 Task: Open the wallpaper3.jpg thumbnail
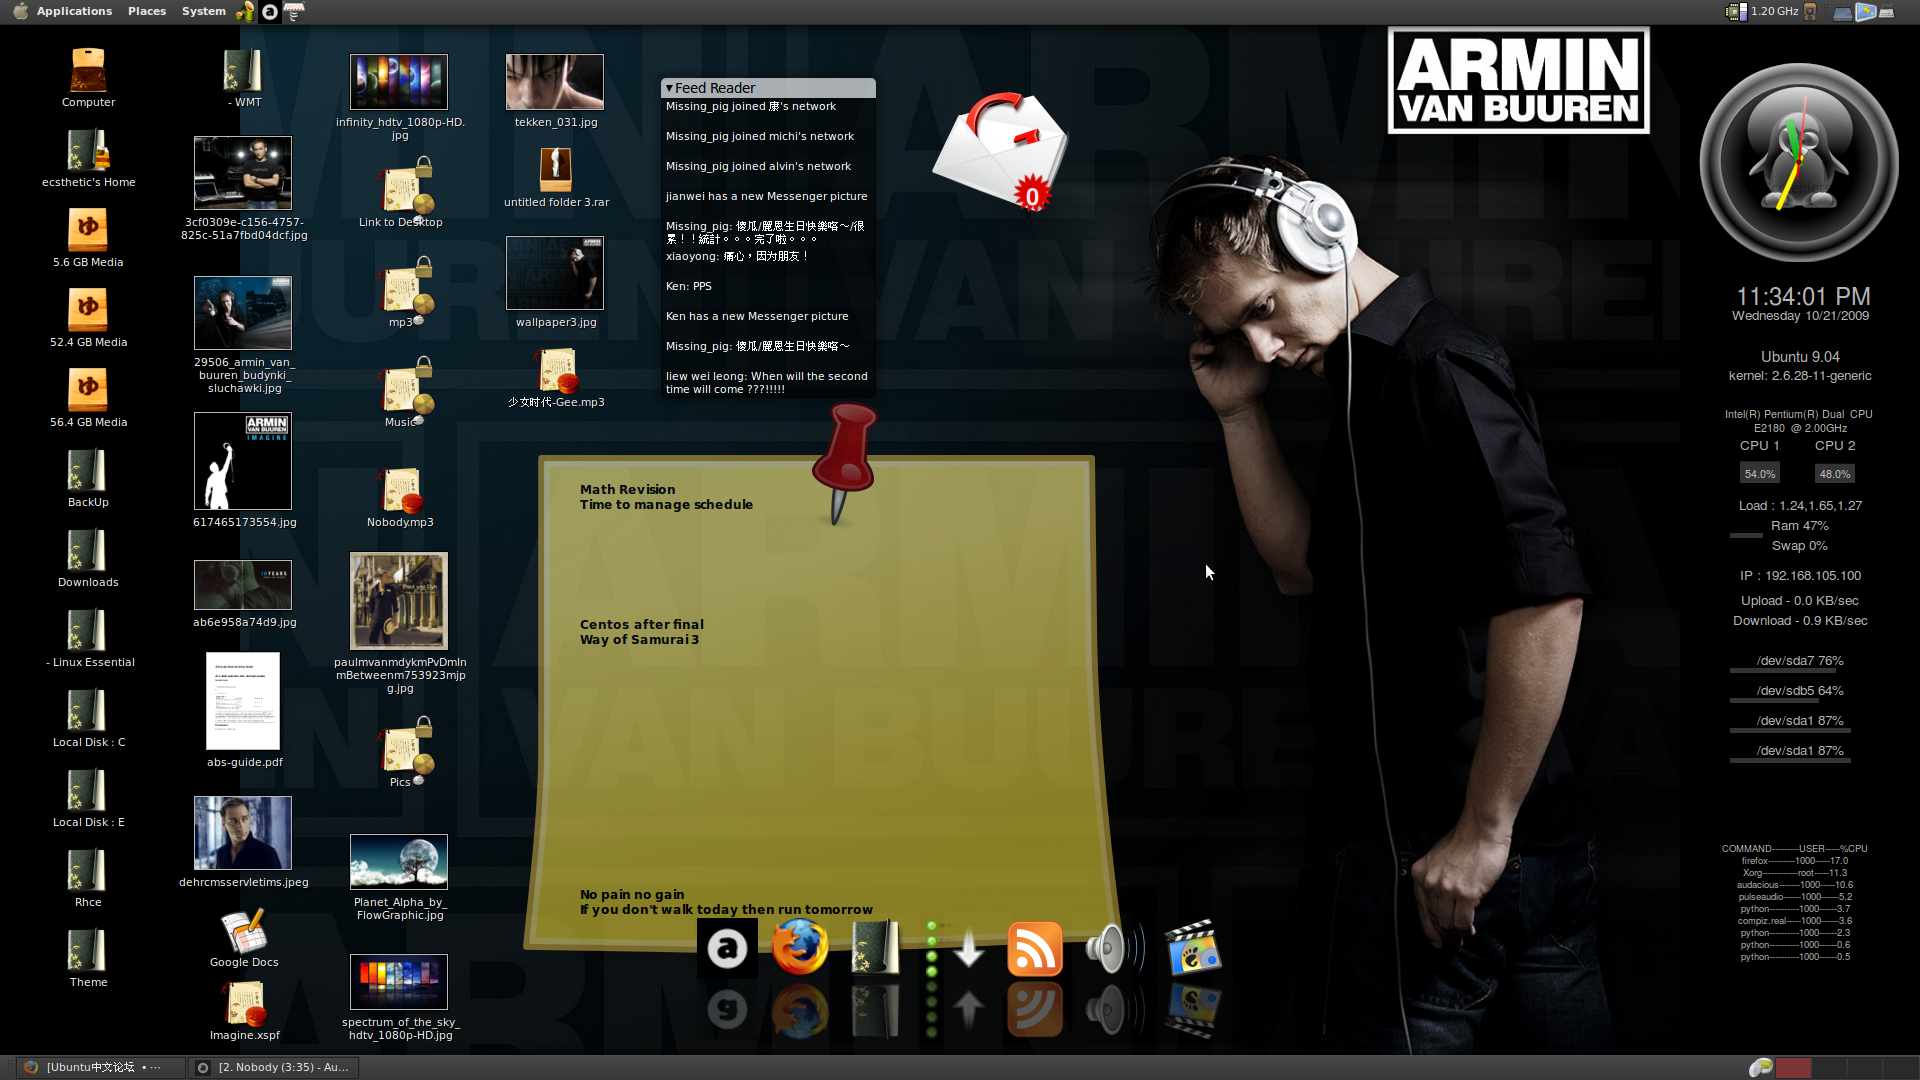[x=555, y=273]
